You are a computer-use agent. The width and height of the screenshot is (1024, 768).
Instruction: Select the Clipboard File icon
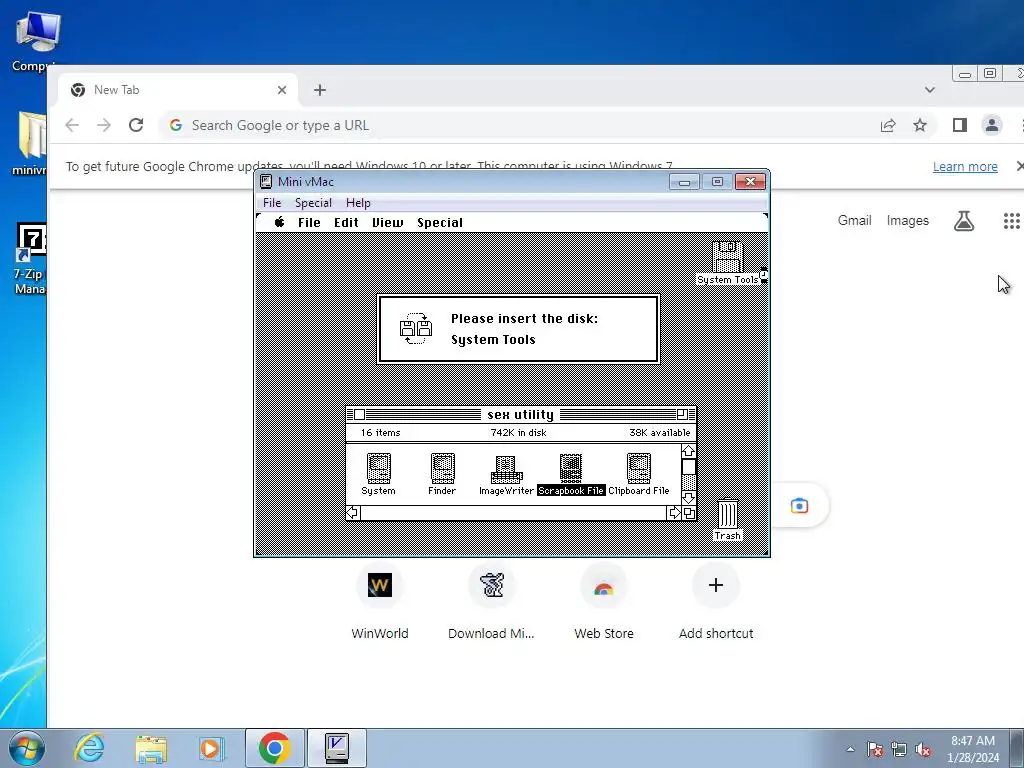639,474
